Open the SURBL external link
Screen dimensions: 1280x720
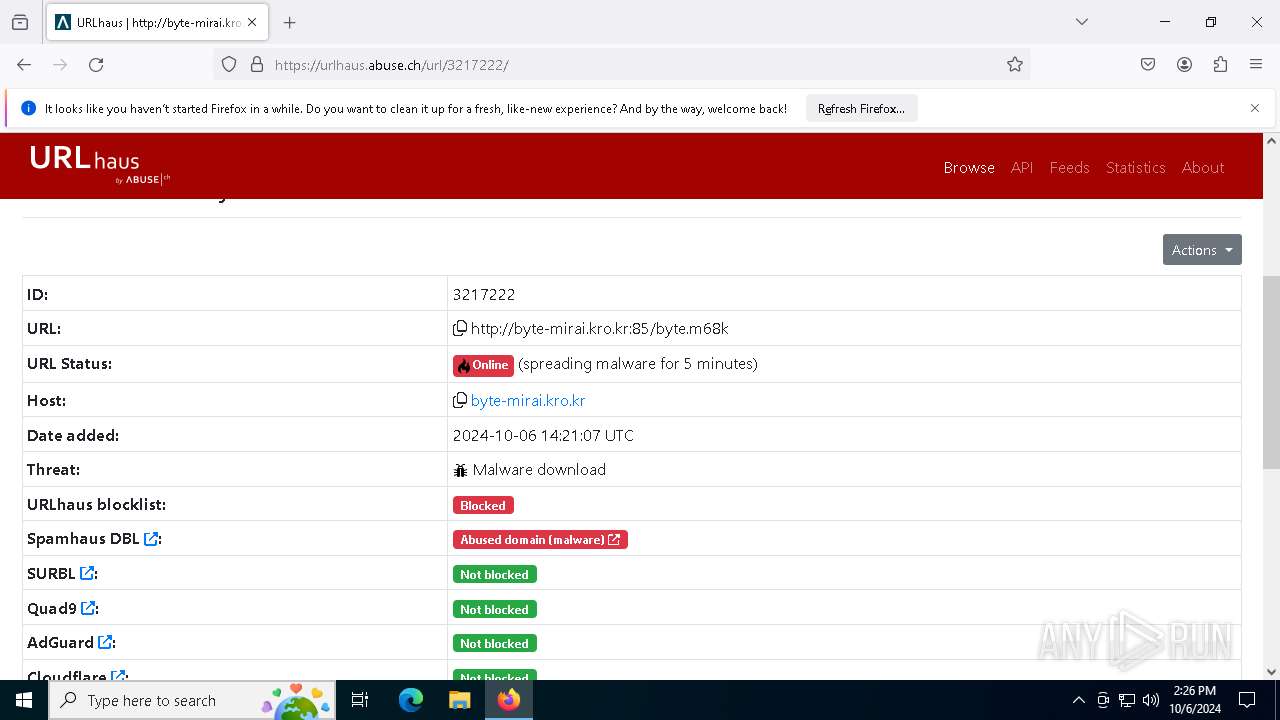(87, 573)
